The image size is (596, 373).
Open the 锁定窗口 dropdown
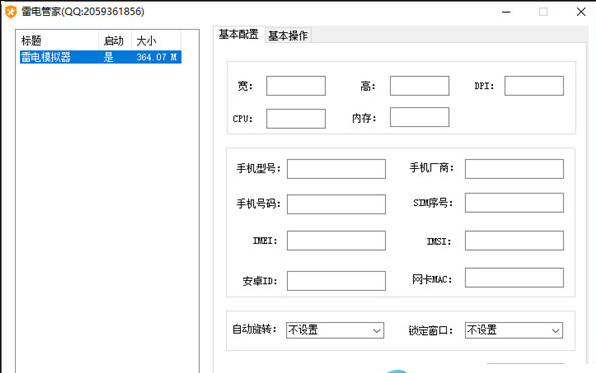[514, 330]
